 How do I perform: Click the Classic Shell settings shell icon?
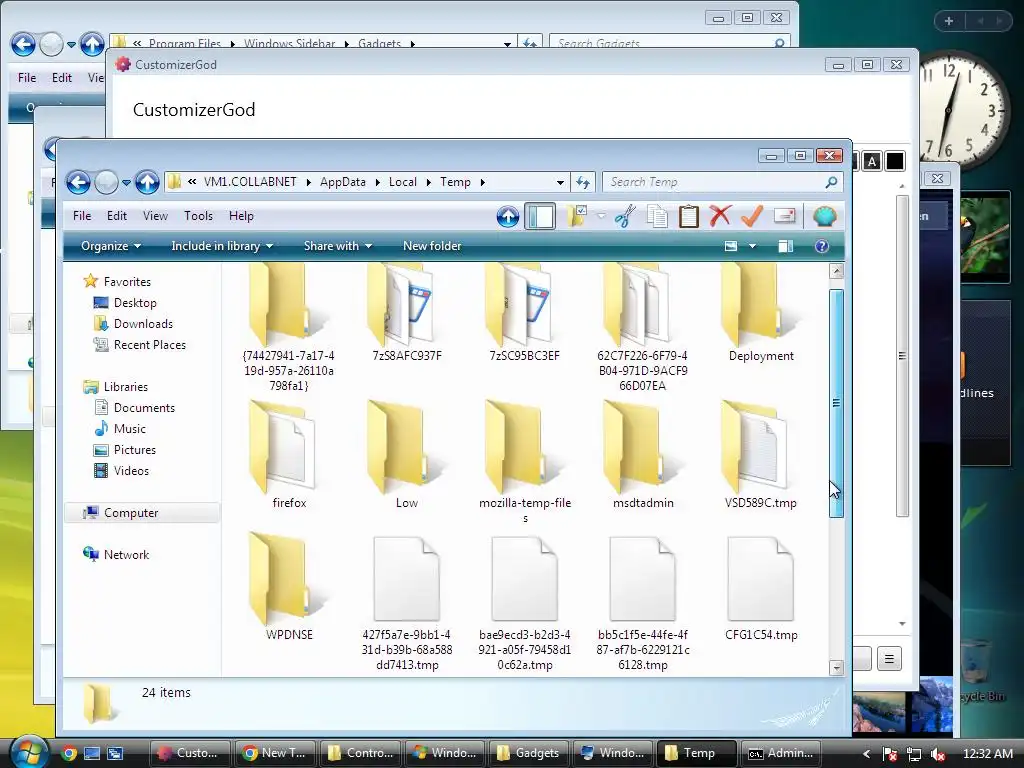click(x=824, y=216)
